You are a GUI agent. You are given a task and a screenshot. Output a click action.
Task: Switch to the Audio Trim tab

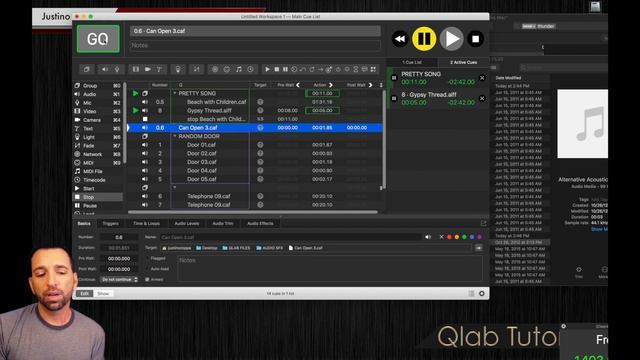[223, 224]
